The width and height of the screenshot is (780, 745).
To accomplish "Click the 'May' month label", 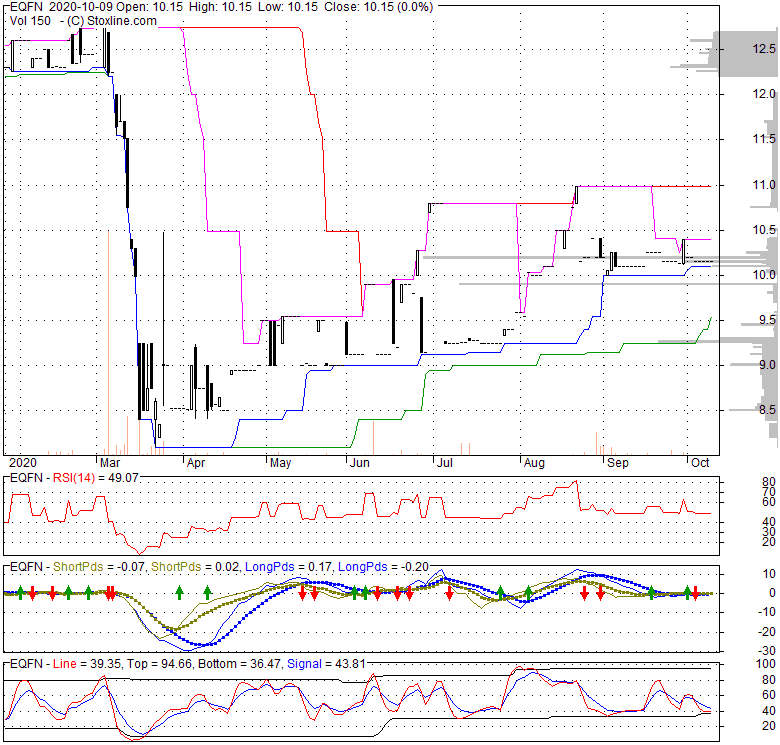I will pos(281,463).
